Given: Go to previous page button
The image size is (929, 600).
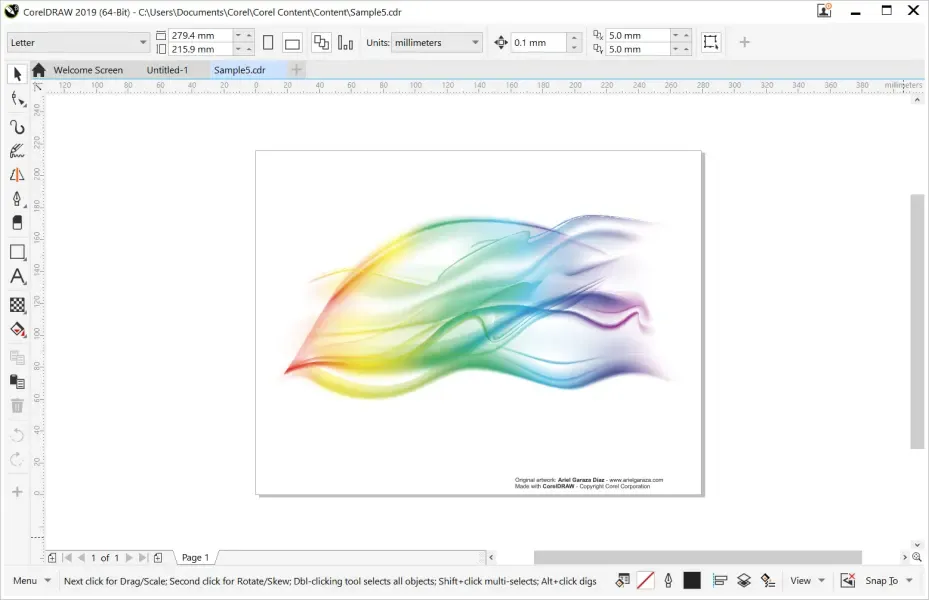Looking at the screenshot, I should 82,557.
